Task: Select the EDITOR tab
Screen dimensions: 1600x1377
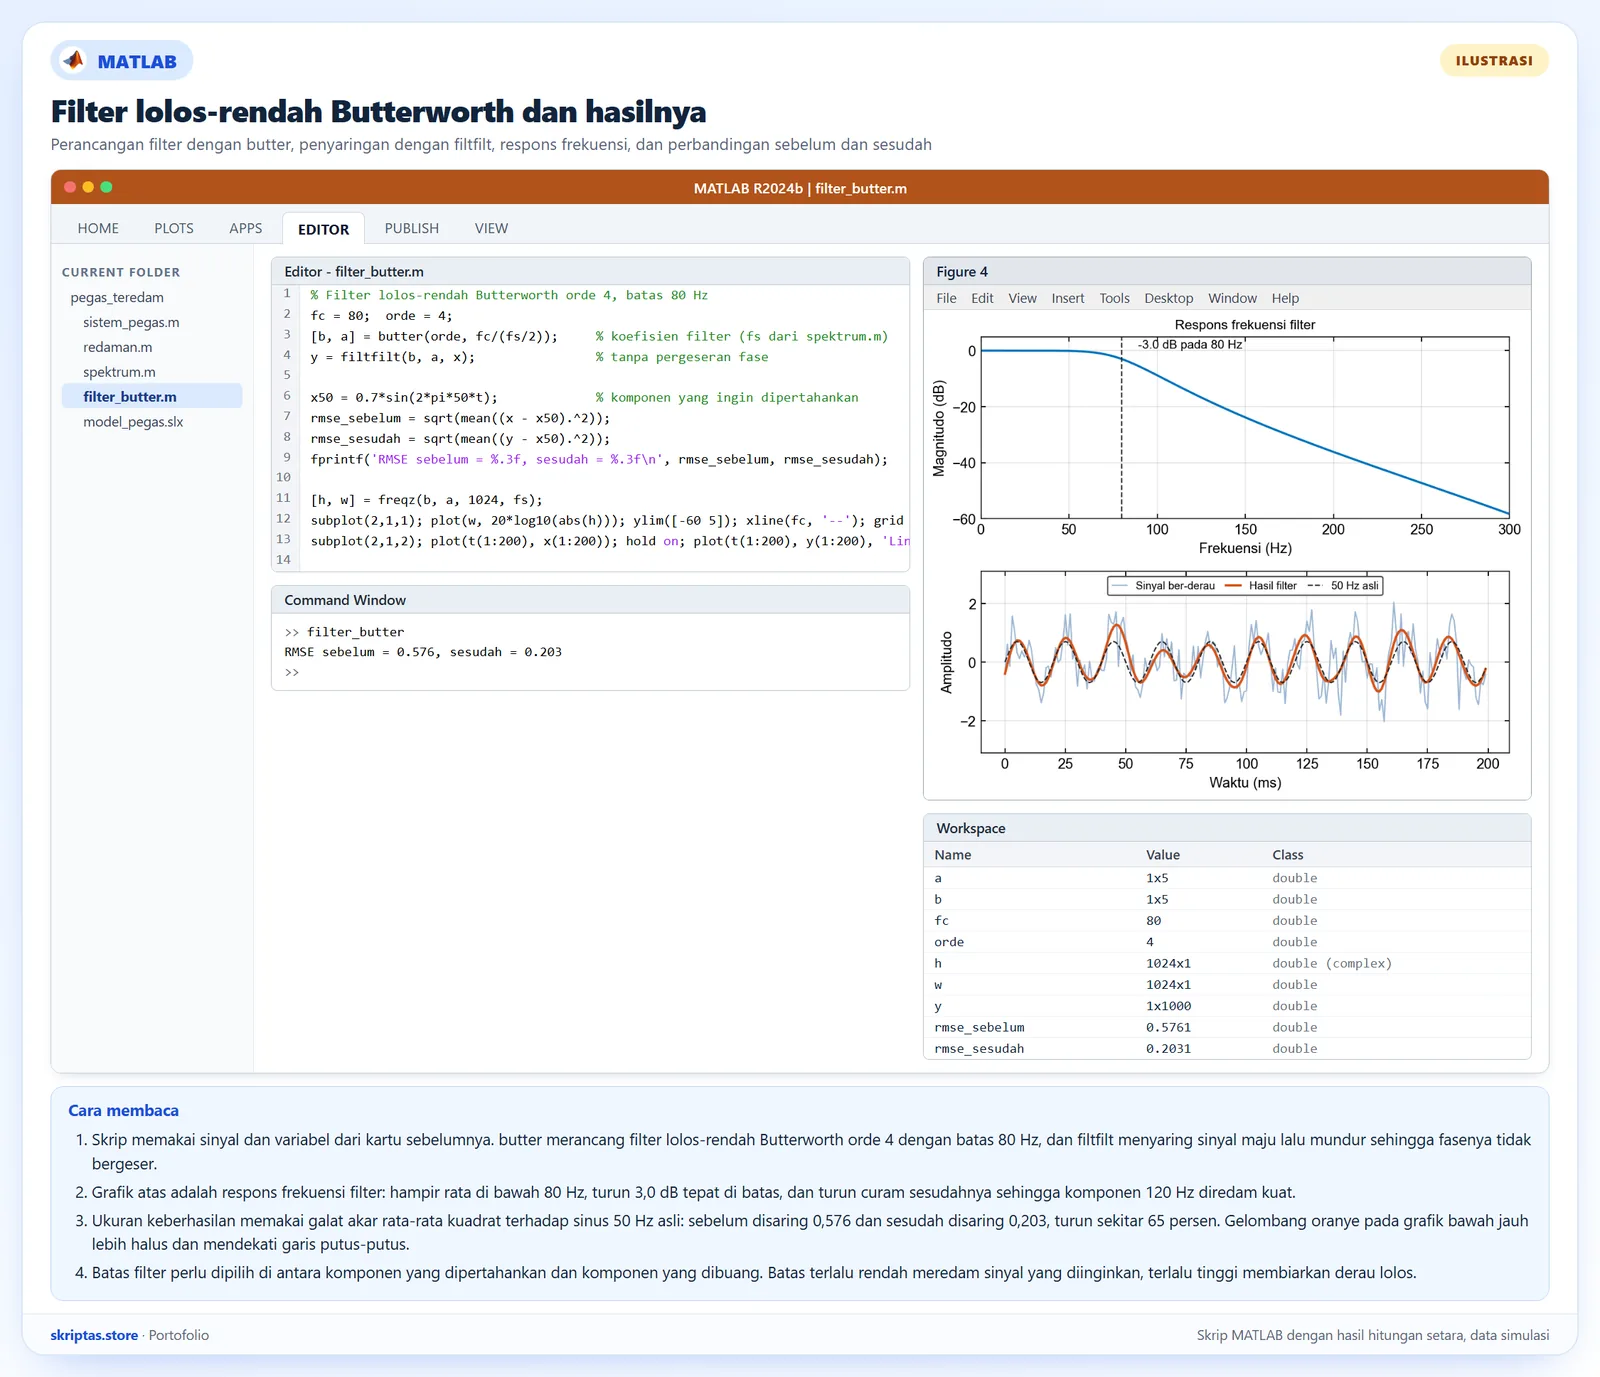Action: pyautogui.click(x=324, y=229)
